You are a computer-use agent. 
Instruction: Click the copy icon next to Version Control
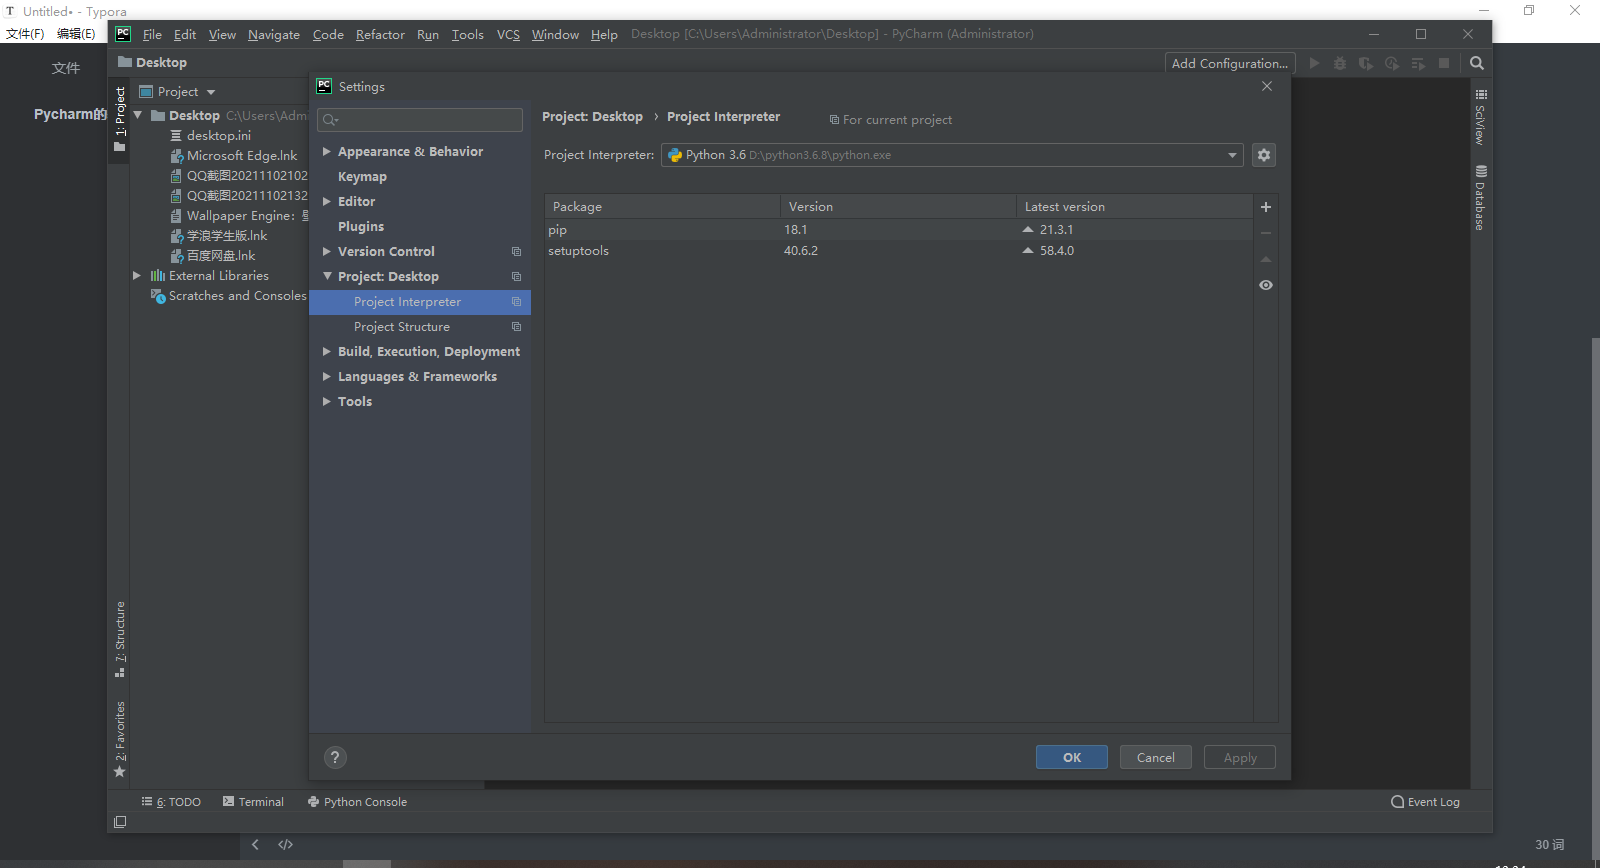pos(517,252)
